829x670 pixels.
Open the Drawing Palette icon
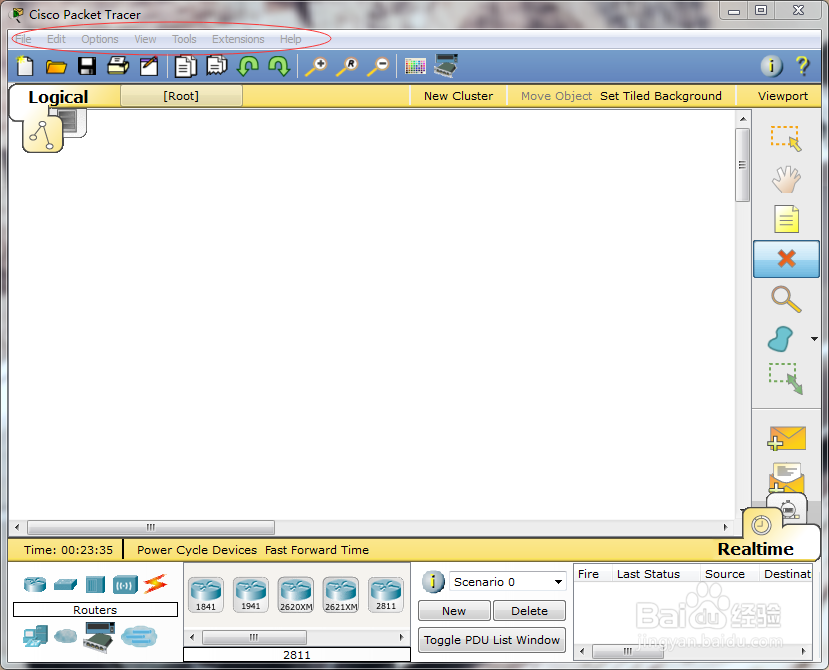pyautogui.click(x=415, y=66)
